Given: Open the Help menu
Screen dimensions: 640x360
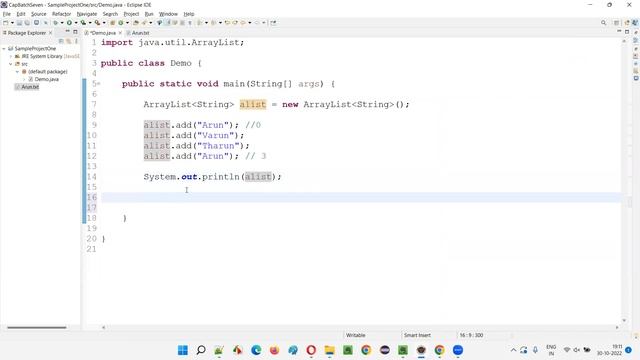Looking at the screenshot, I should tap(189, 14).
